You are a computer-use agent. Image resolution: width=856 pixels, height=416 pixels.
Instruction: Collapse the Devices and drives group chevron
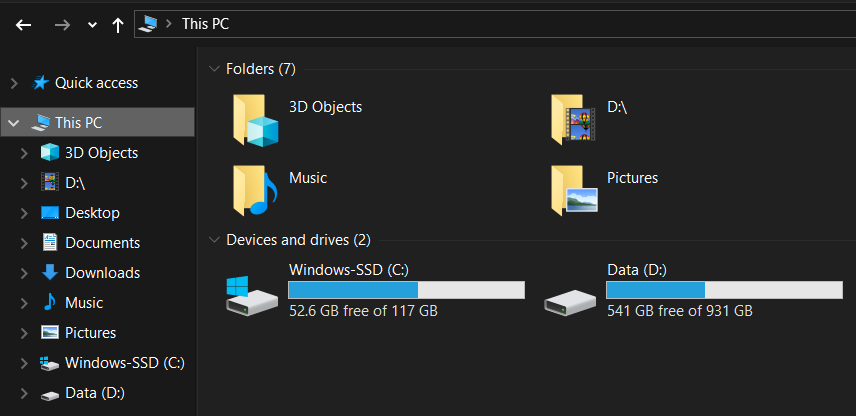[x=213, y=240]
